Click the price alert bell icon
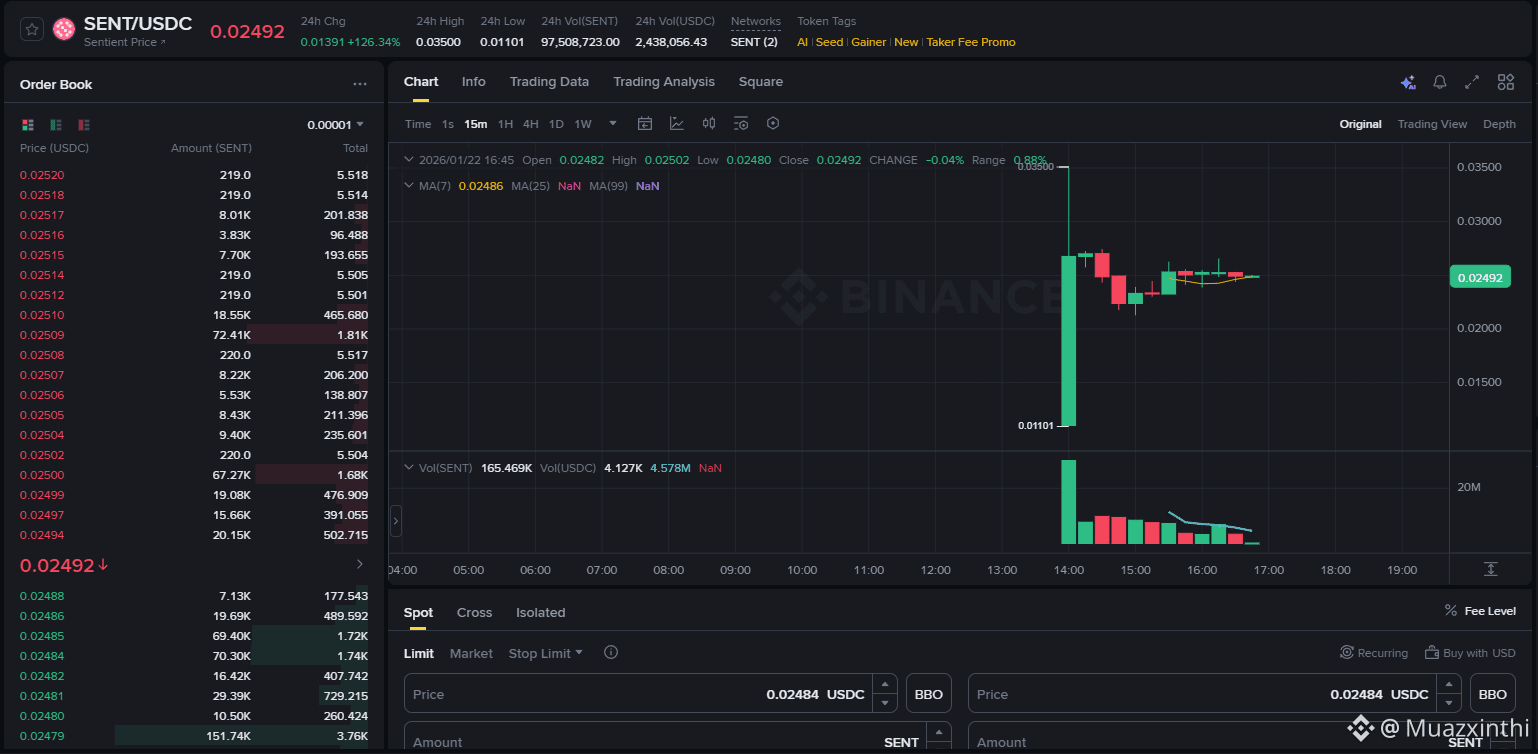 point(1440,83)
